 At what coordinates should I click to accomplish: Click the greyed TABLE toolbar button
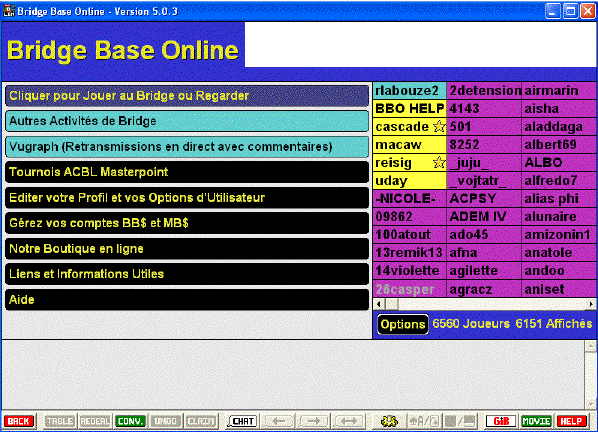(x=60, y=421)
